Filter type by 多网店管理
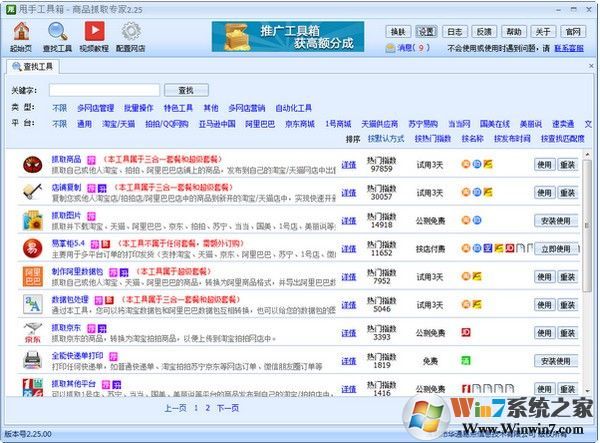The width and height of the screenshot is (600, 443). [x=96, y=108]
